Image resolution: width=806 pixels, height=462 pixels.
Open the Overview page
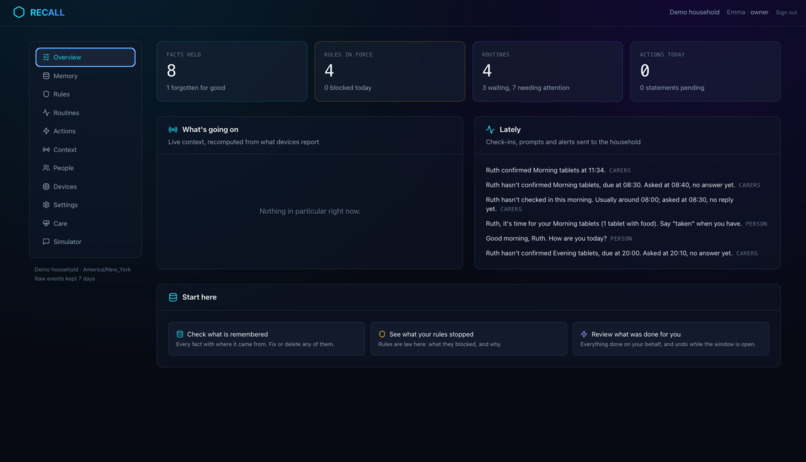85,57
